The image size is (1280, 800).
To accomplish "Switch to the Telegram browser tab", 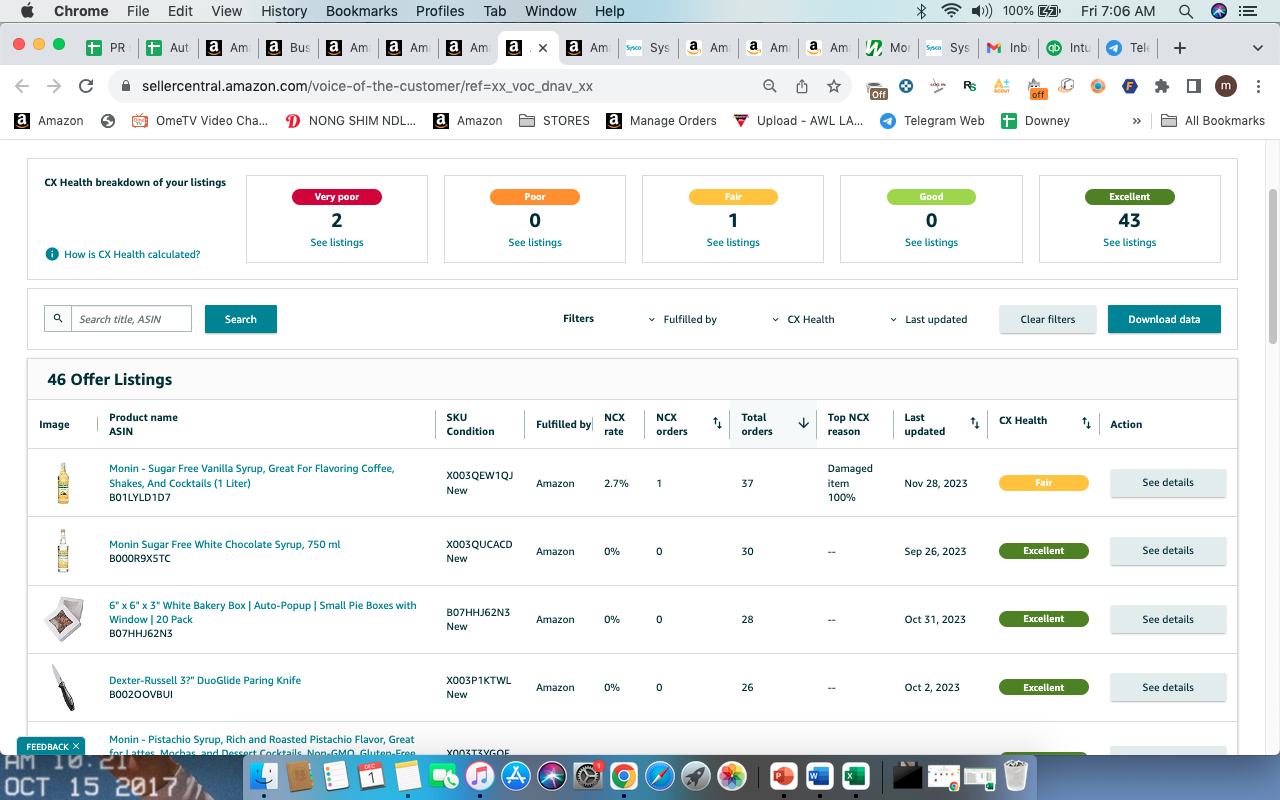I will [x=1127, y=48].
